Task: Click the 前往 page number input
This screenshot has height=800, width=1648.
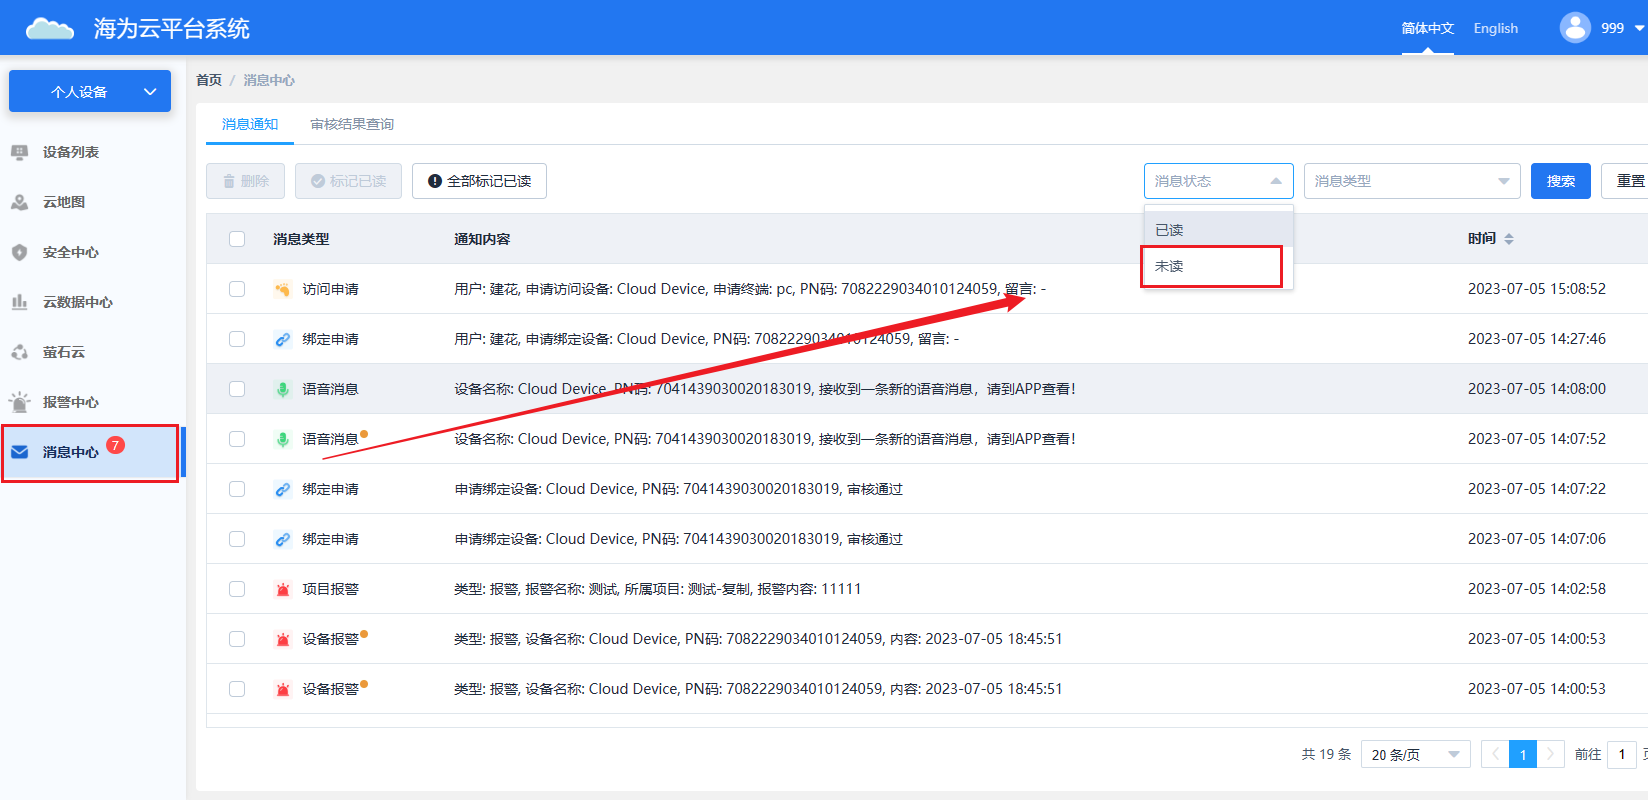Action: point(1621,754)
